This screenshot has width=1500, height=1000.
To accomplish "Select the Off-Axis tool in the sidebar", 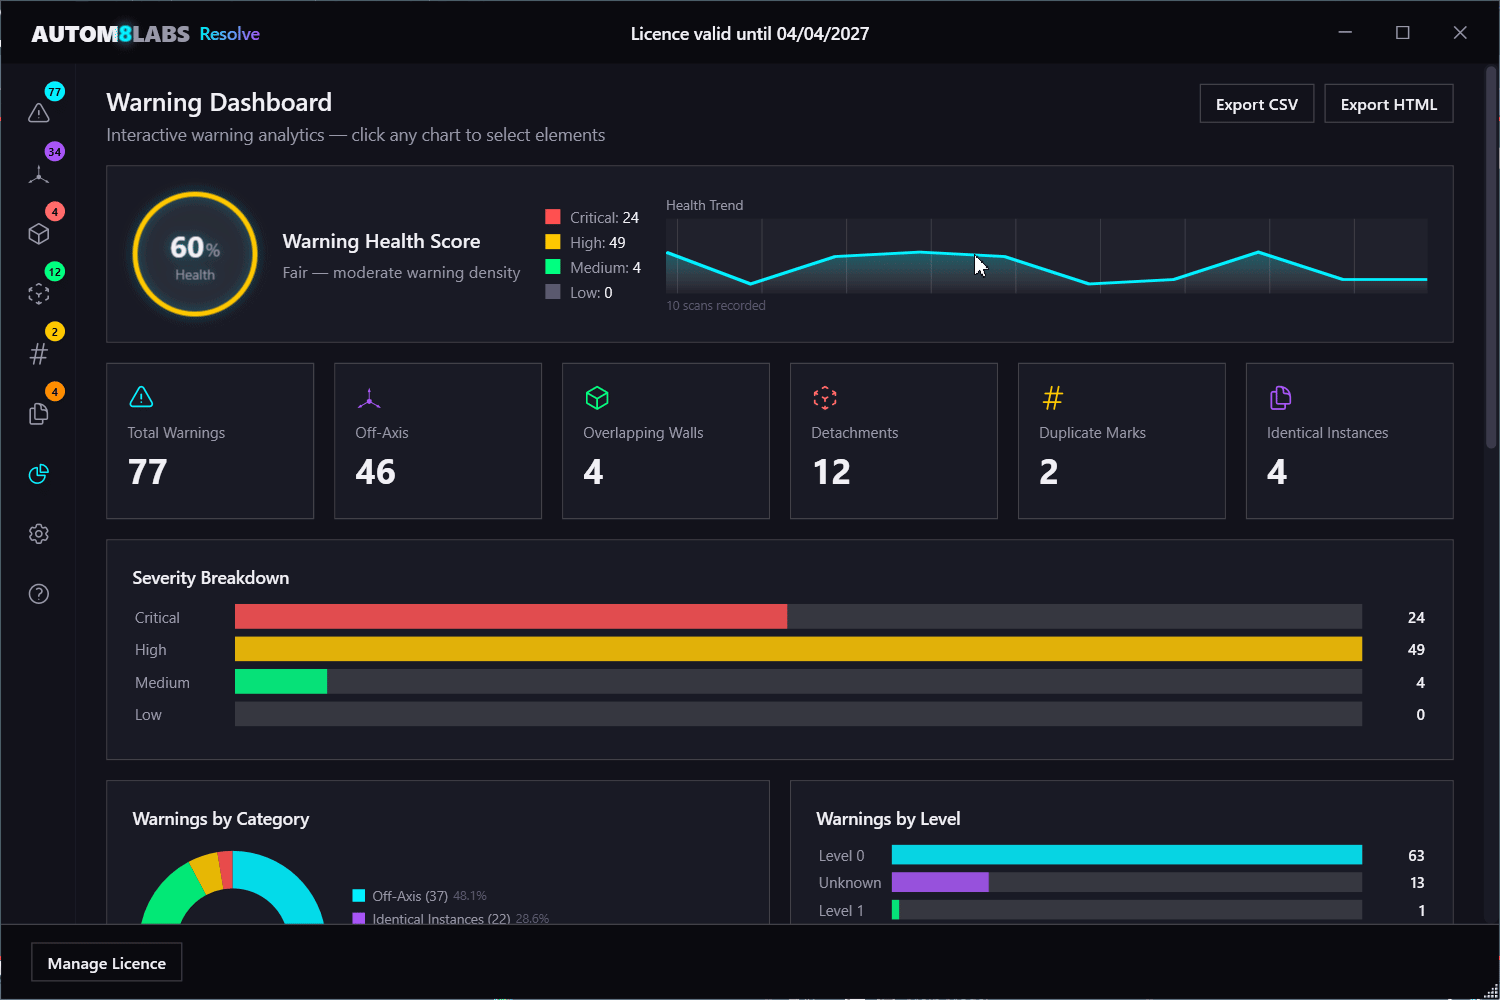I will (38, 173).
